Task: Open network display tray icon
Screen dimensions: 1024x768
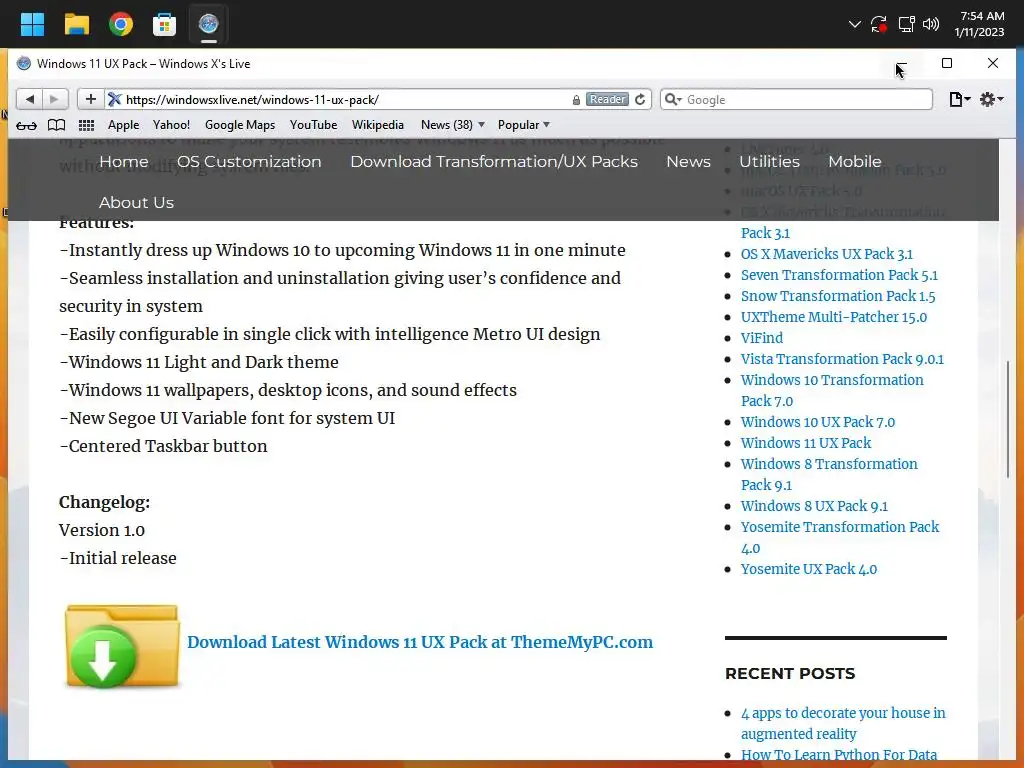Action: [906, 24]
